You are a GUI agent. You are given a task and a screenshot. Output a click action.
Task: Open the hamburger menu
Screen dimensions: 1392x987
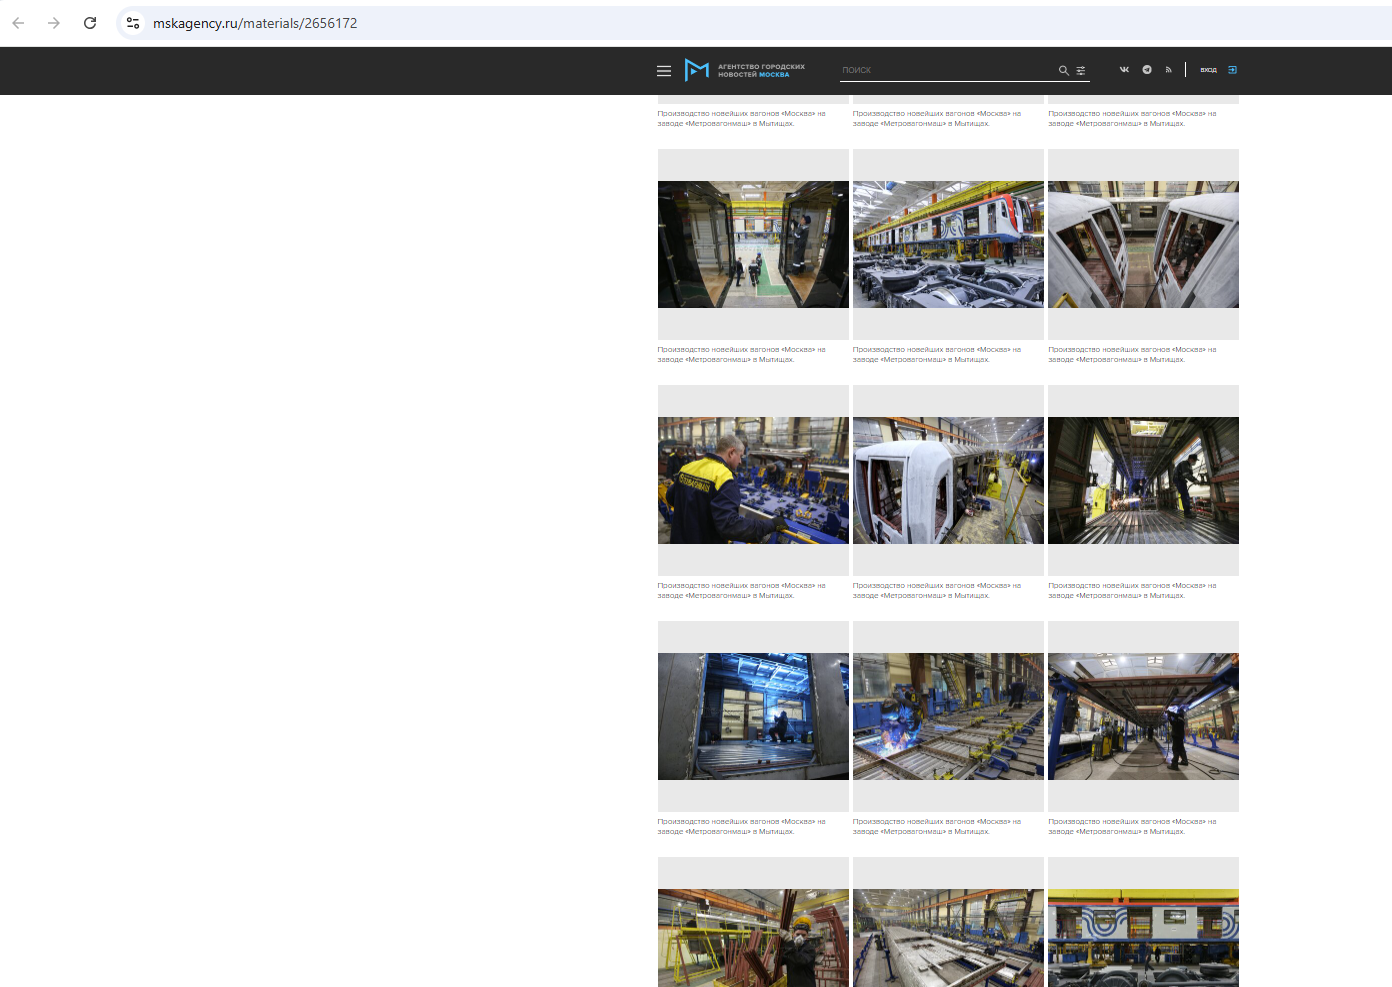click(663, 71)
